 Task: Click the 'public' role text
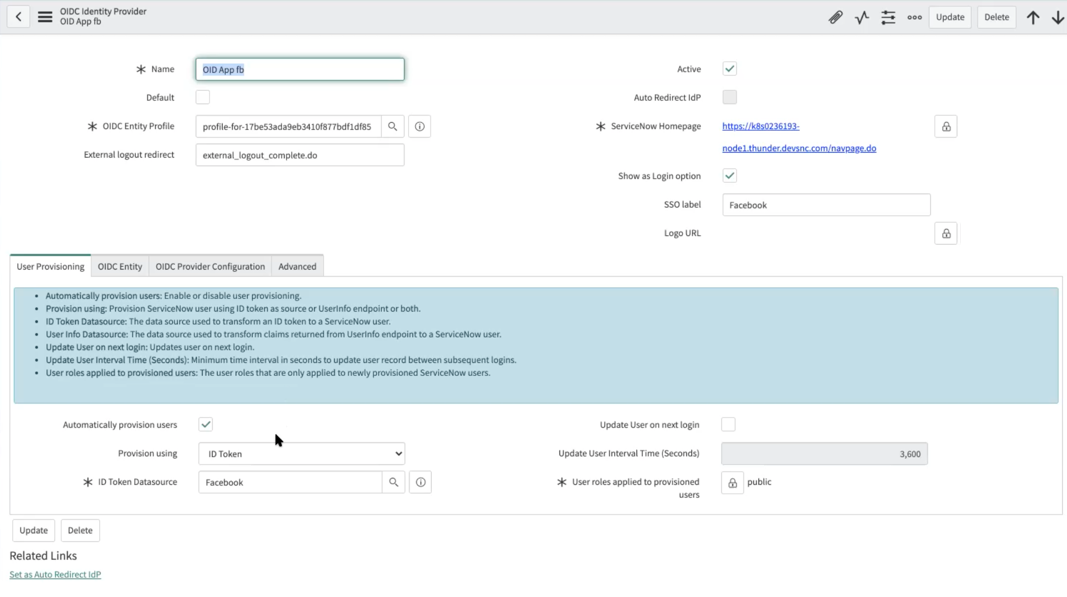(x=759, y=482)
